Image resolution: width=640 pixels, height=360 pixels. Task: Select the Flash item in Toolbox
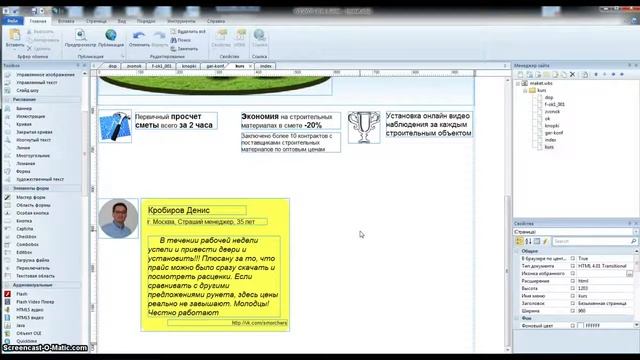22,294
